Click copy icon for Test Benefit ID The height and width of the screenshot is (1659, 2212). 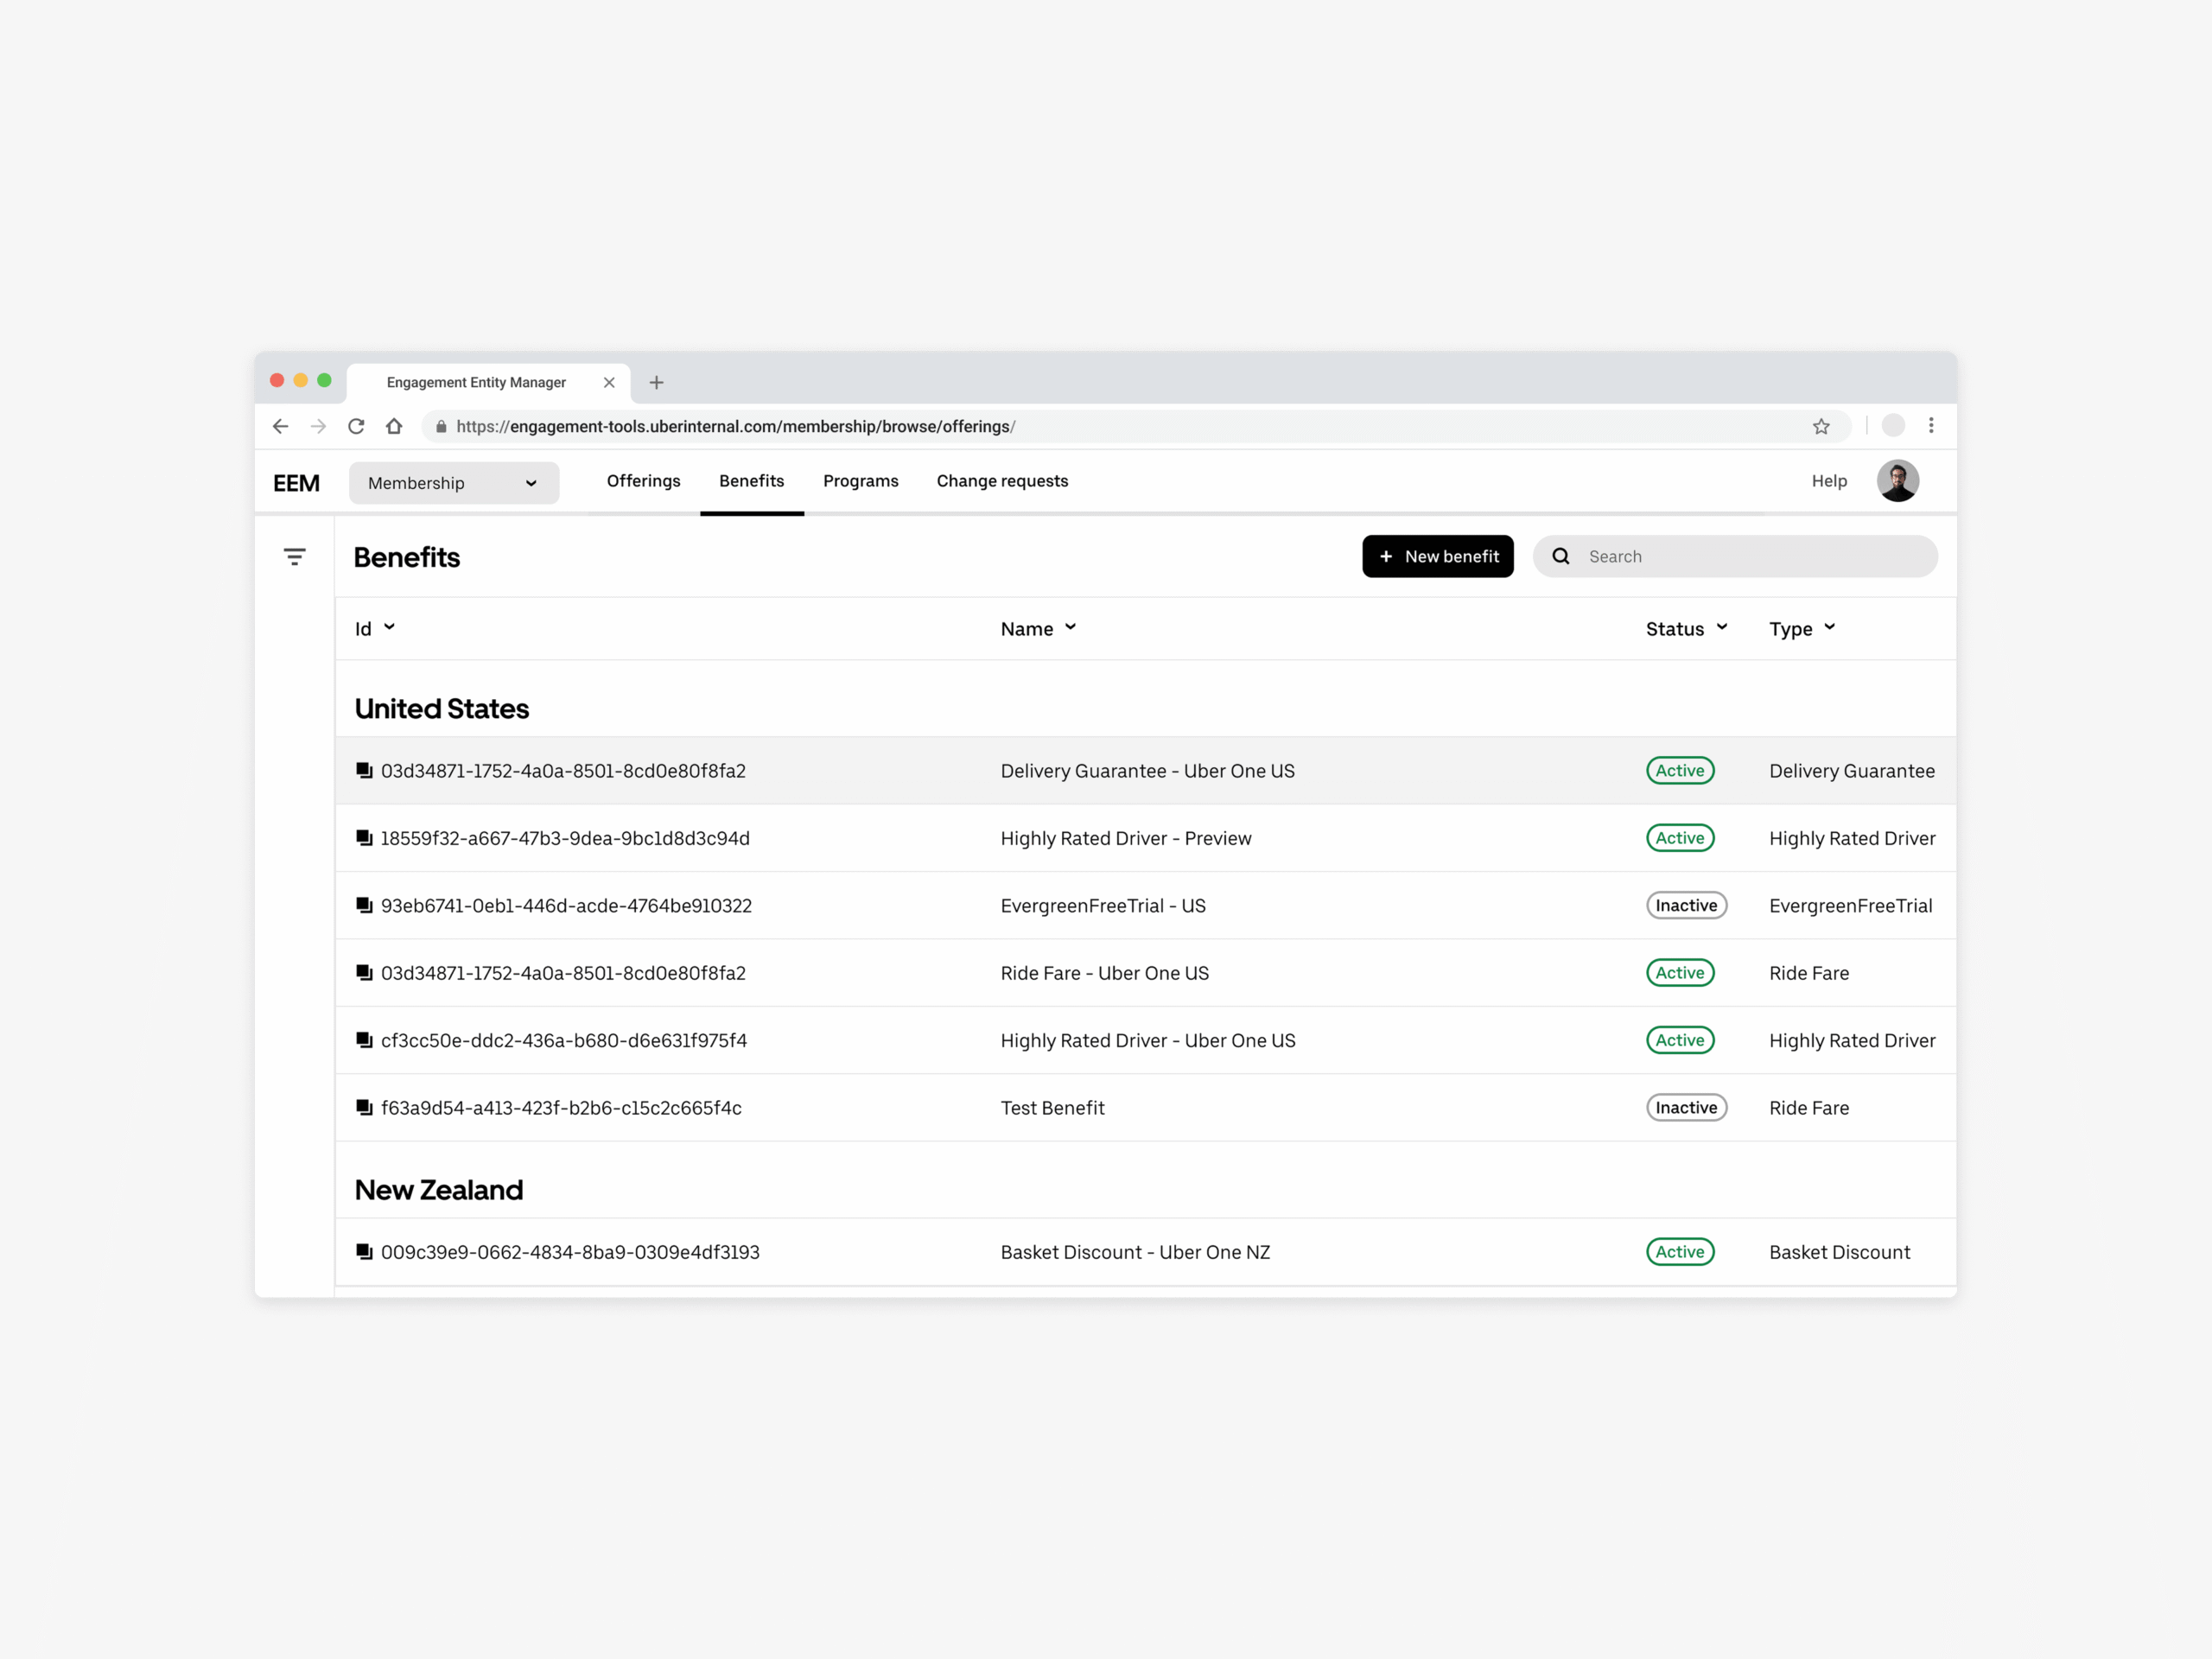(364, 1108)
